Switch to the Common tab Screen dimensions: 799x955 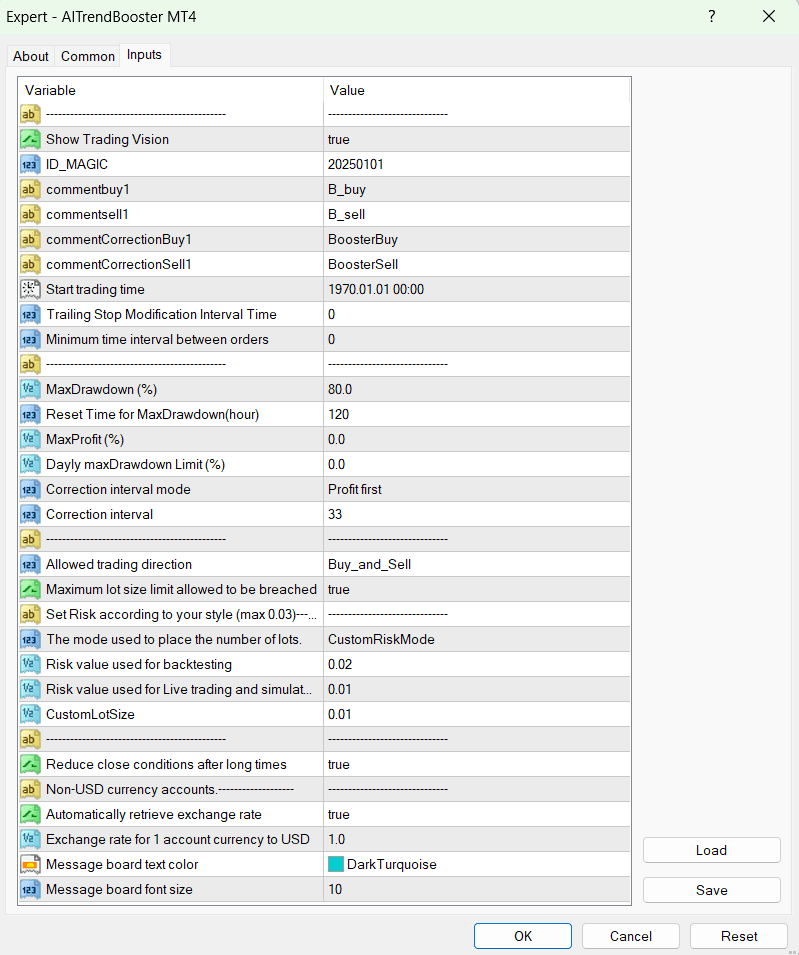coord(88,56)
